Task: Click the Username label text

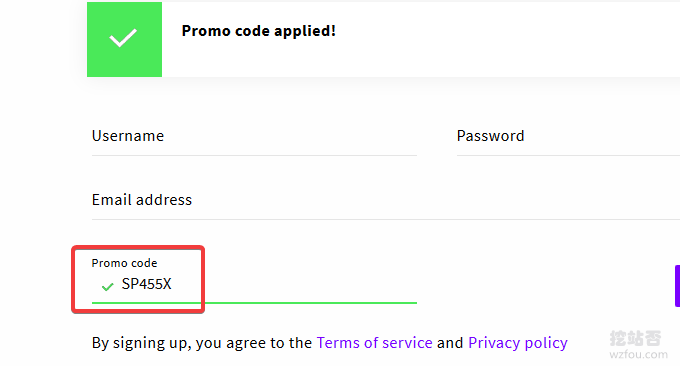Action: [x=128, y=136]
